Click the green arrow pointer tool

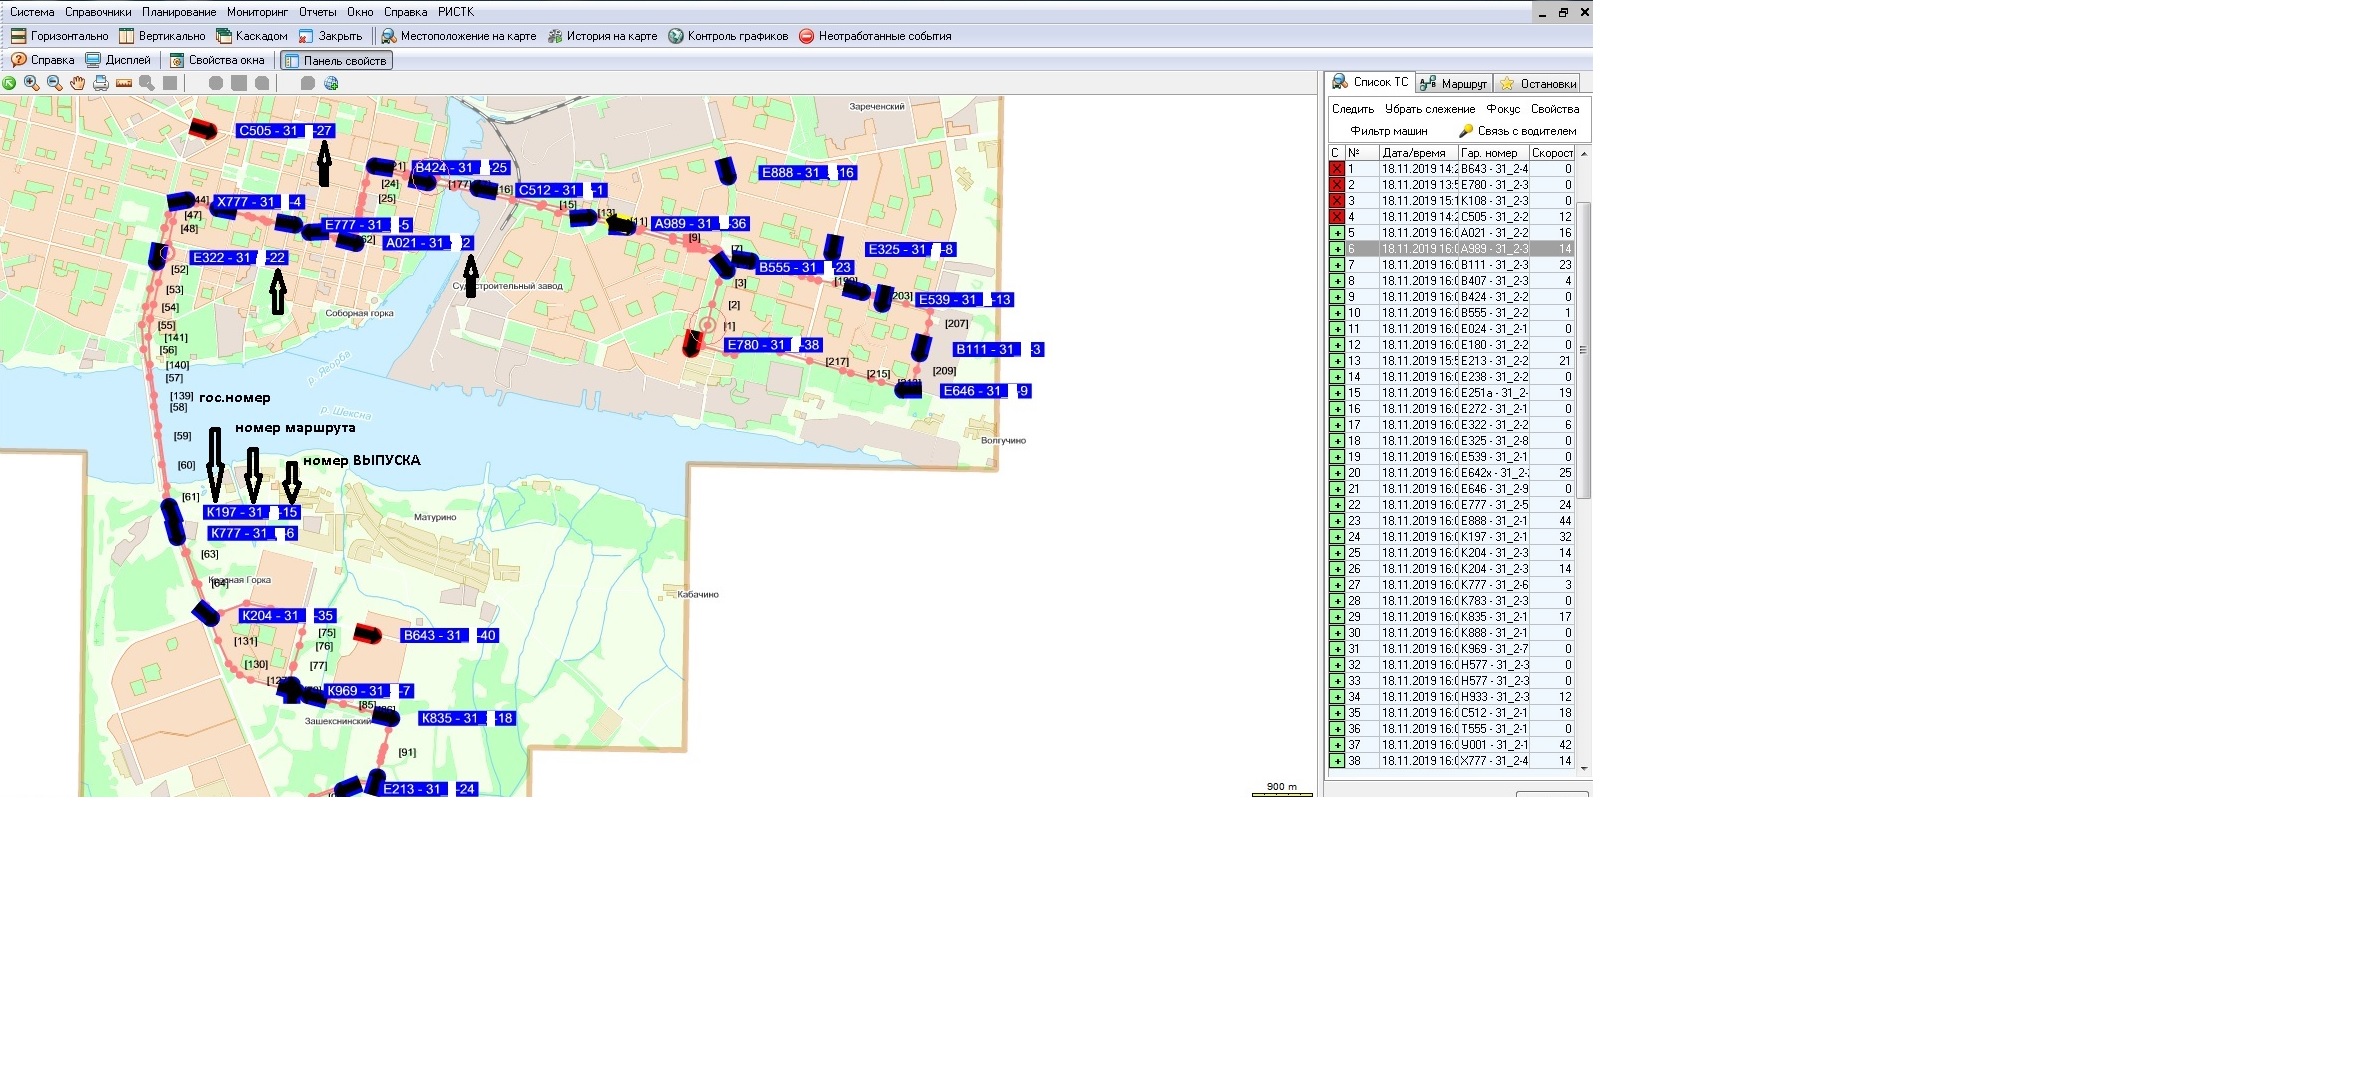(x=9, y=83)
